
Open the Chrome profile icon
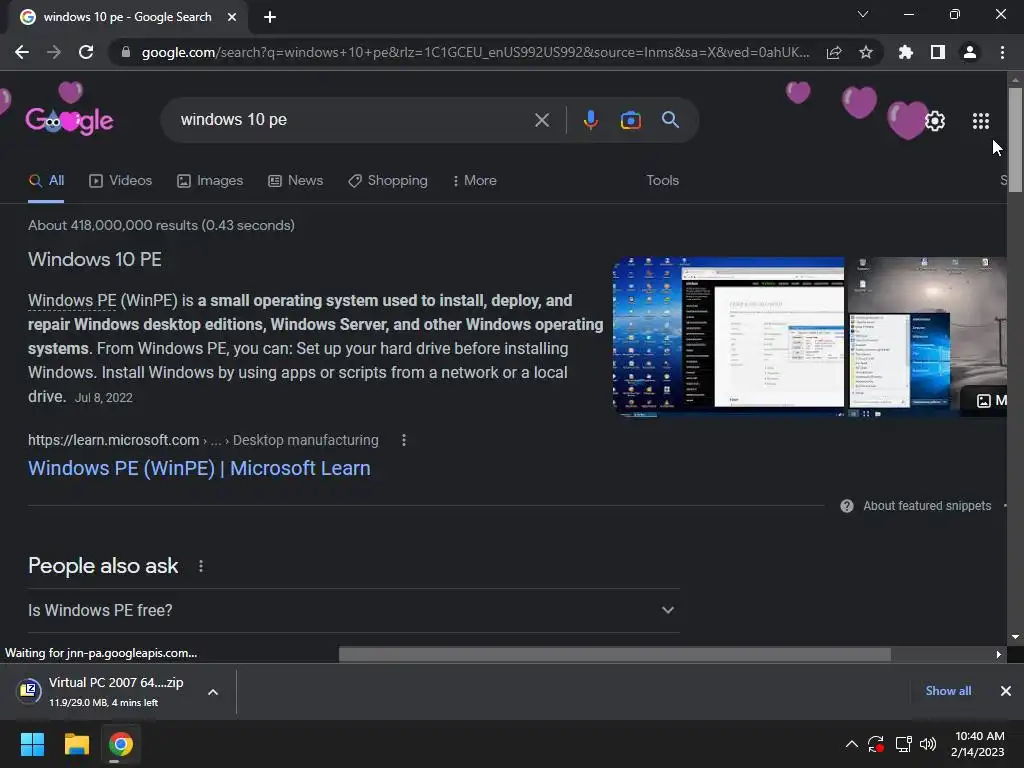coord(970,52)
